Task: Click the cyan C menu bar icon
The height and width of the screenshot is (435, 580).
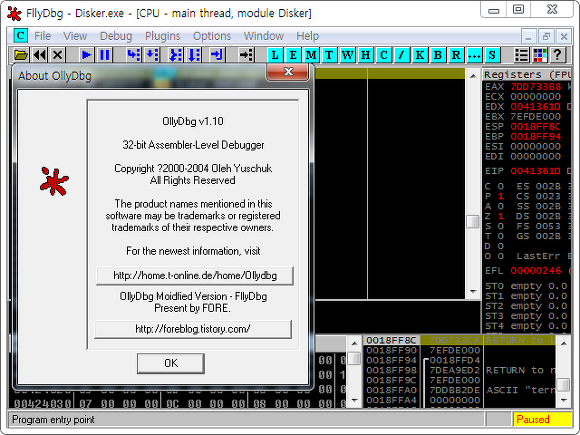Action: pyautogui.click(x=20, y=36)
